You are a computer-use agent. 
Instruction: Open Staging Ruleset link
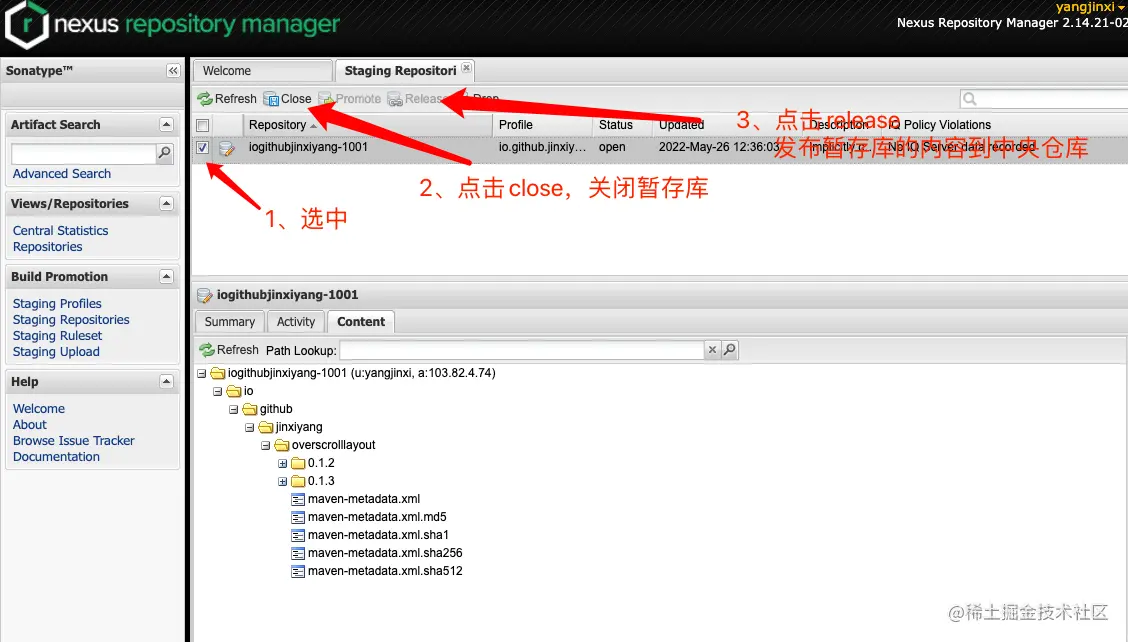point(58,335)
